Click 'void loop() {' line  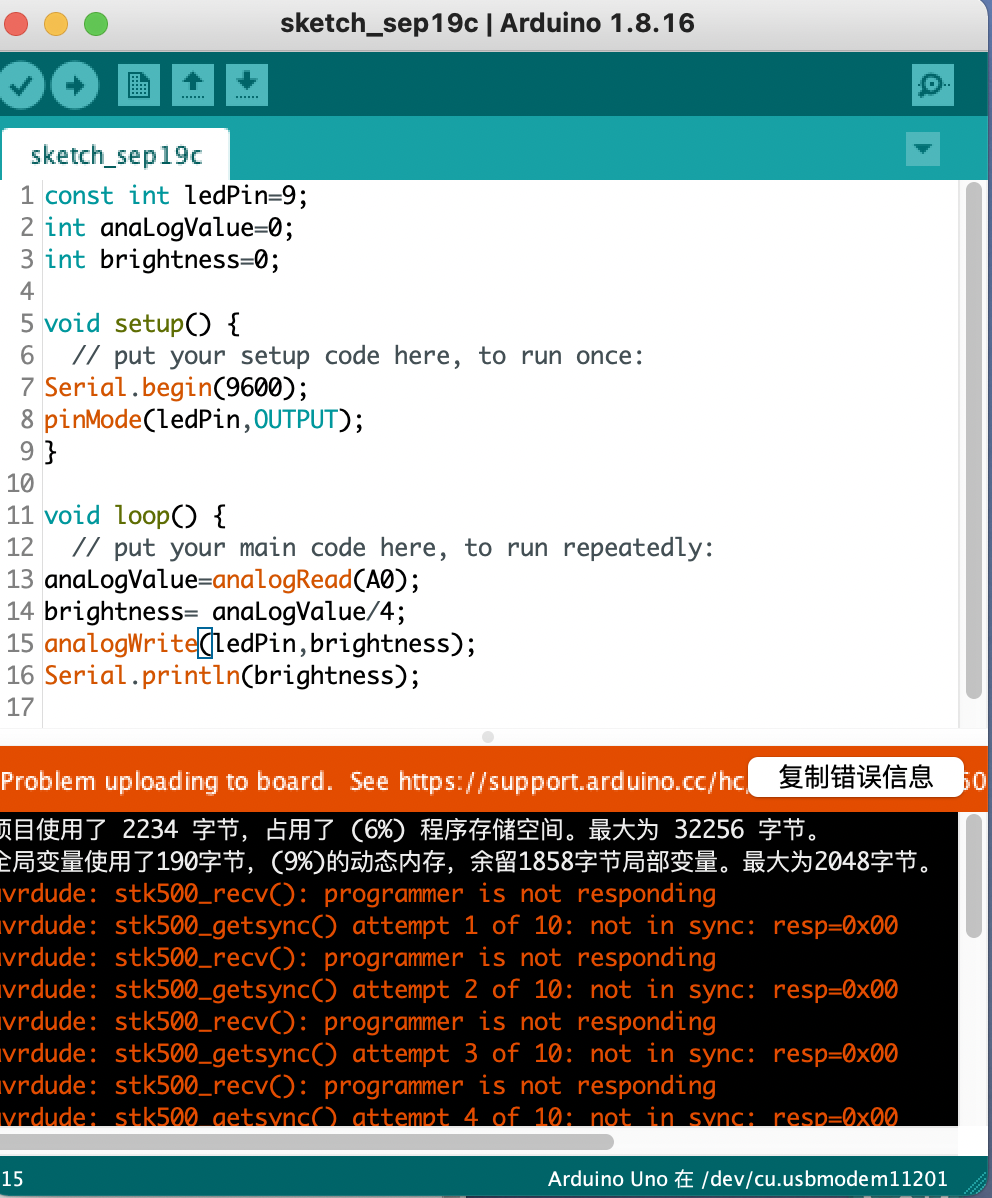click(135, 516)
